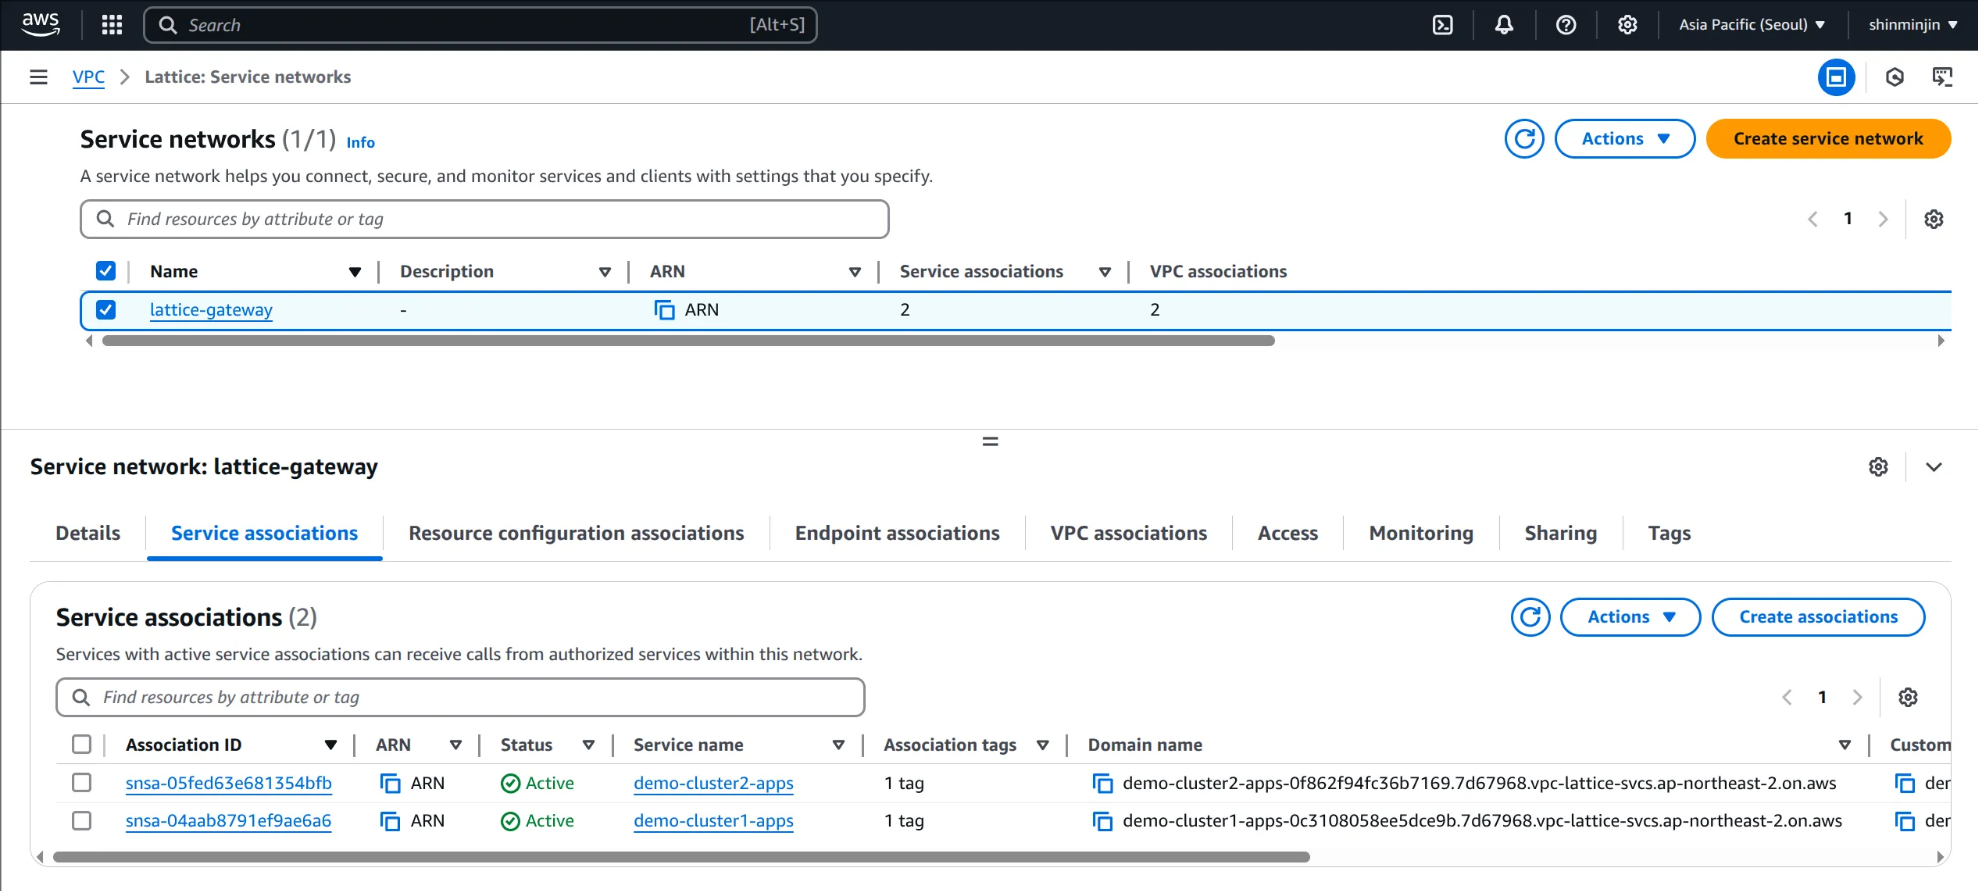The height and width of the screenshot is (891, 1978).
Task: Open console settings gear in top bar
Action: click(1627, 25)
